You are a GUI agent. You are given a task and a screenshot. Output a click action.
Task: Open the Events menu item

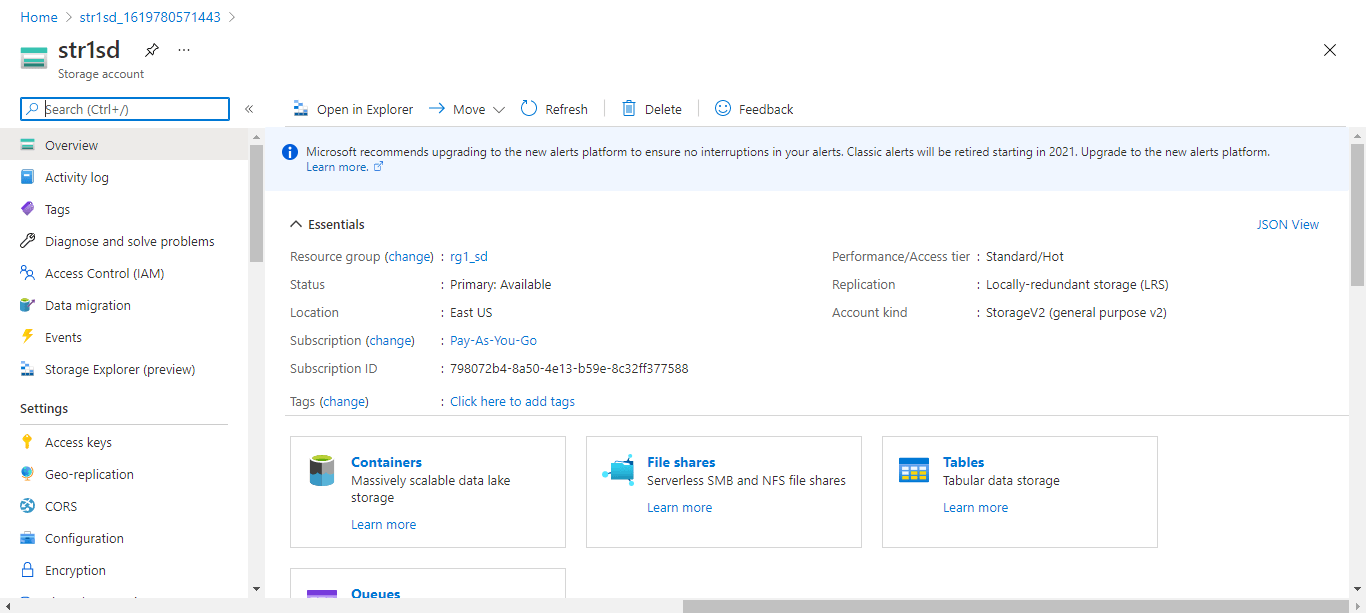[124, 337]
